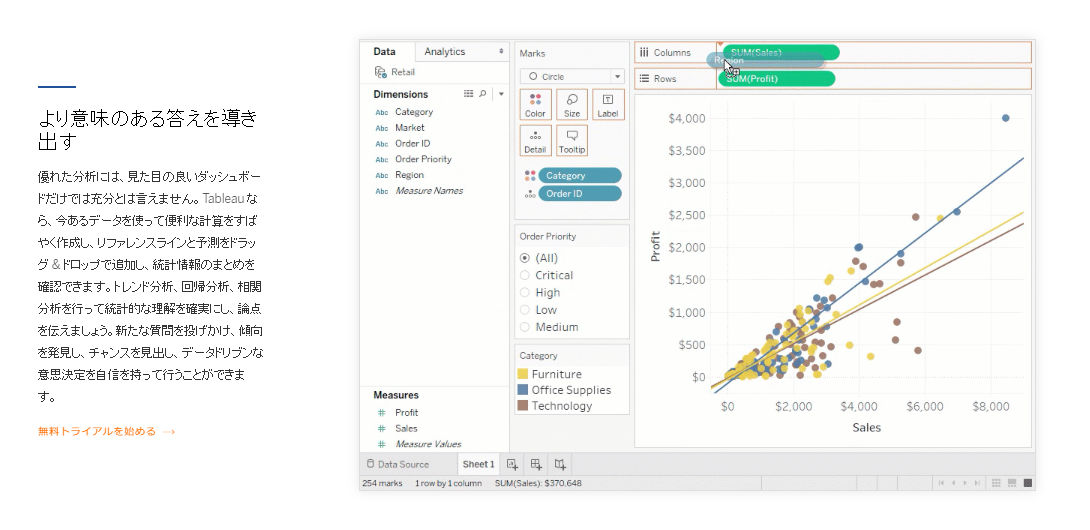Click the view data grid icon in Dimensions
The image size is (1090, 530).
469,94
